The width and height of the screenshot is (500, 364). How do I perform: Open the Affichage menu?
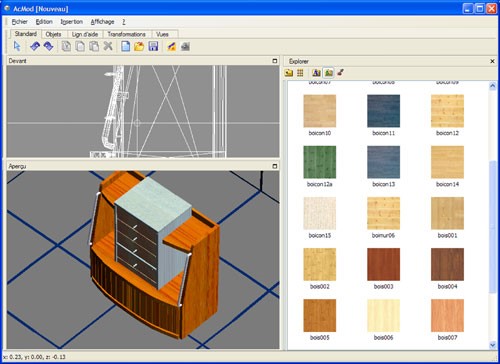tap(102, 22)
